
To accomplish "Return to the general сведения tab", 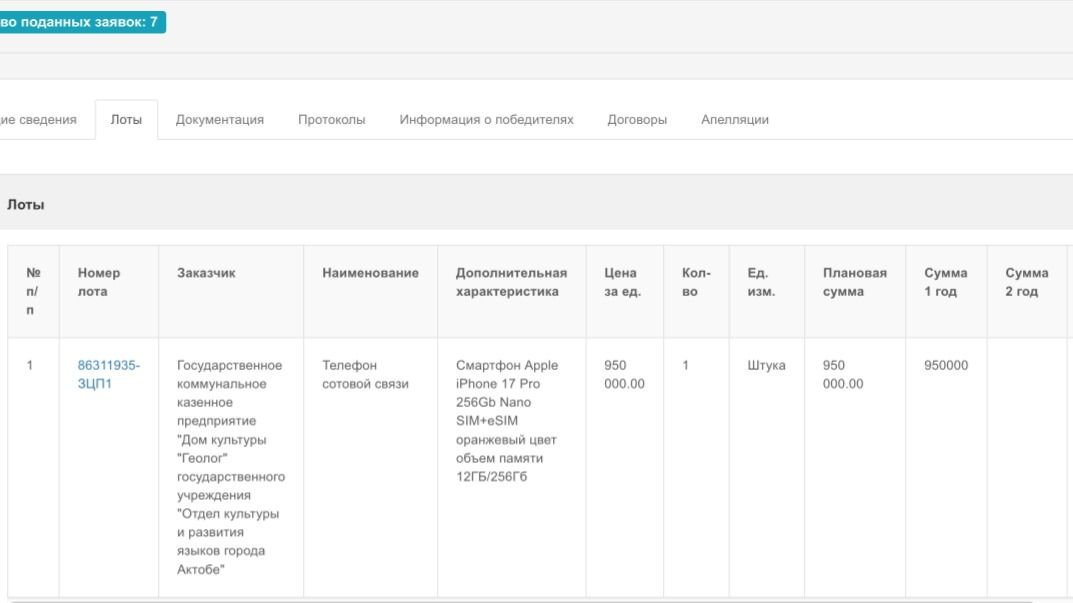I will 38,120.
